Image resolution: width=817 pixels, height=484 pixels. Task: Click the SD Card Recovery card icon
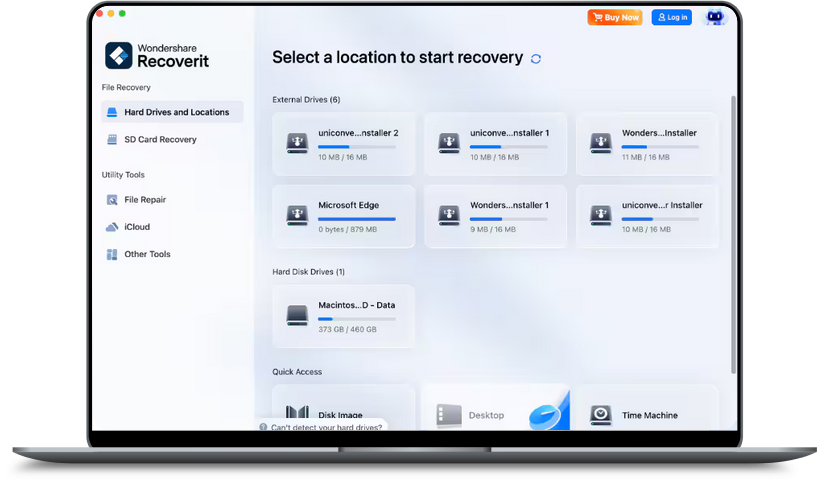click(112, 140)
